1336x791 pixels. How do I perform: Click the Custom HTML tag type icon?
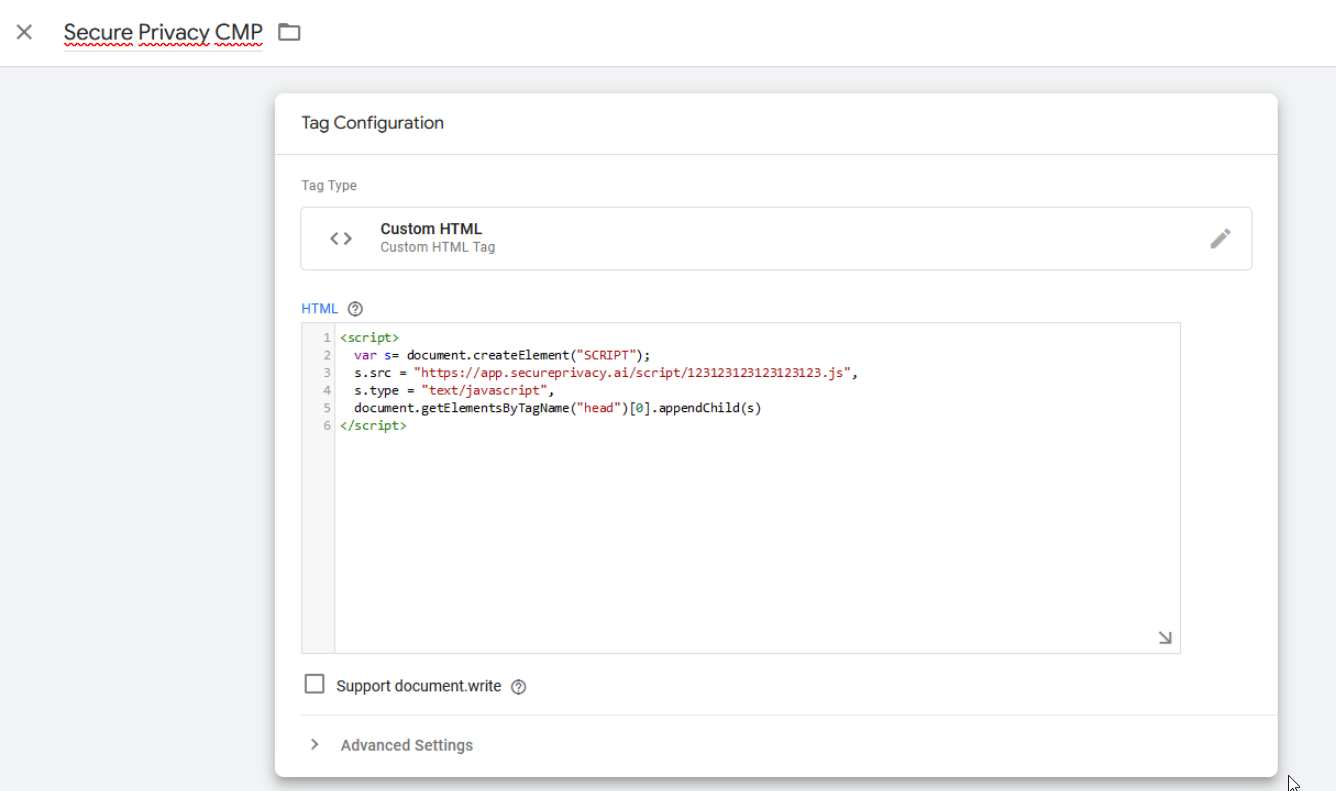pos(340,238)
